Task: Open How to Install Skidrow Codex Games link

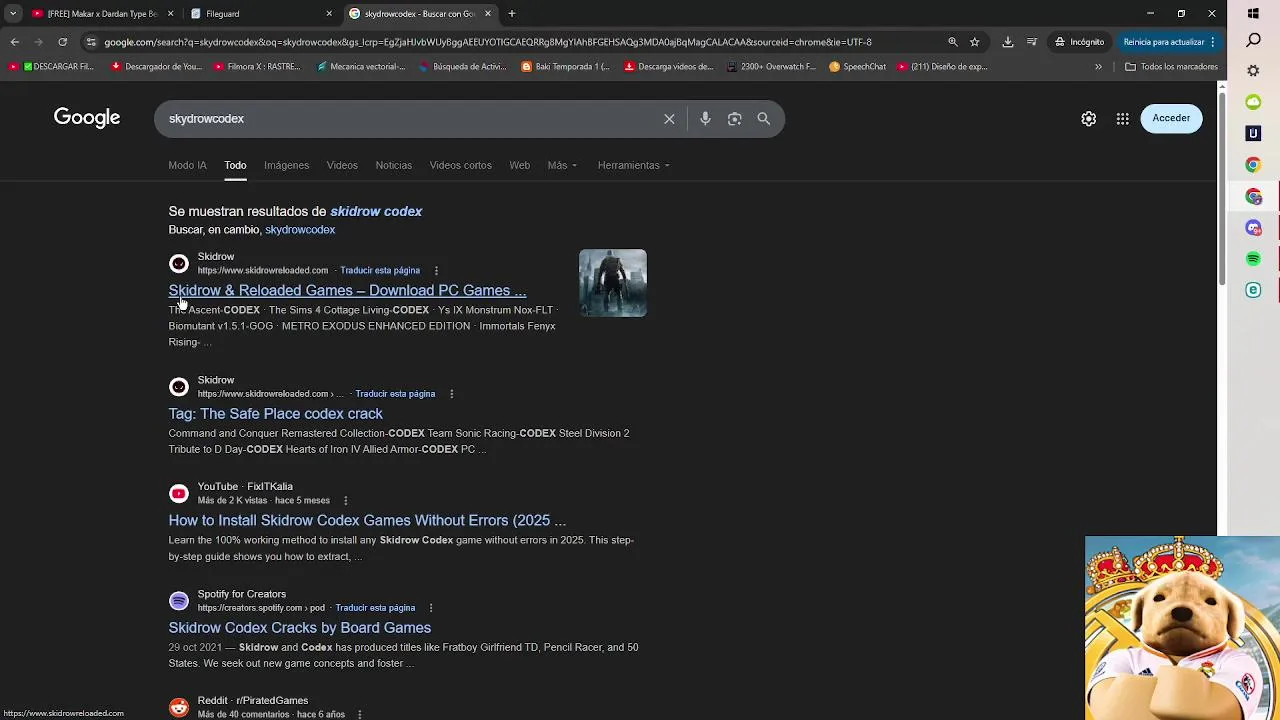Action: click(x=367, y=520)
